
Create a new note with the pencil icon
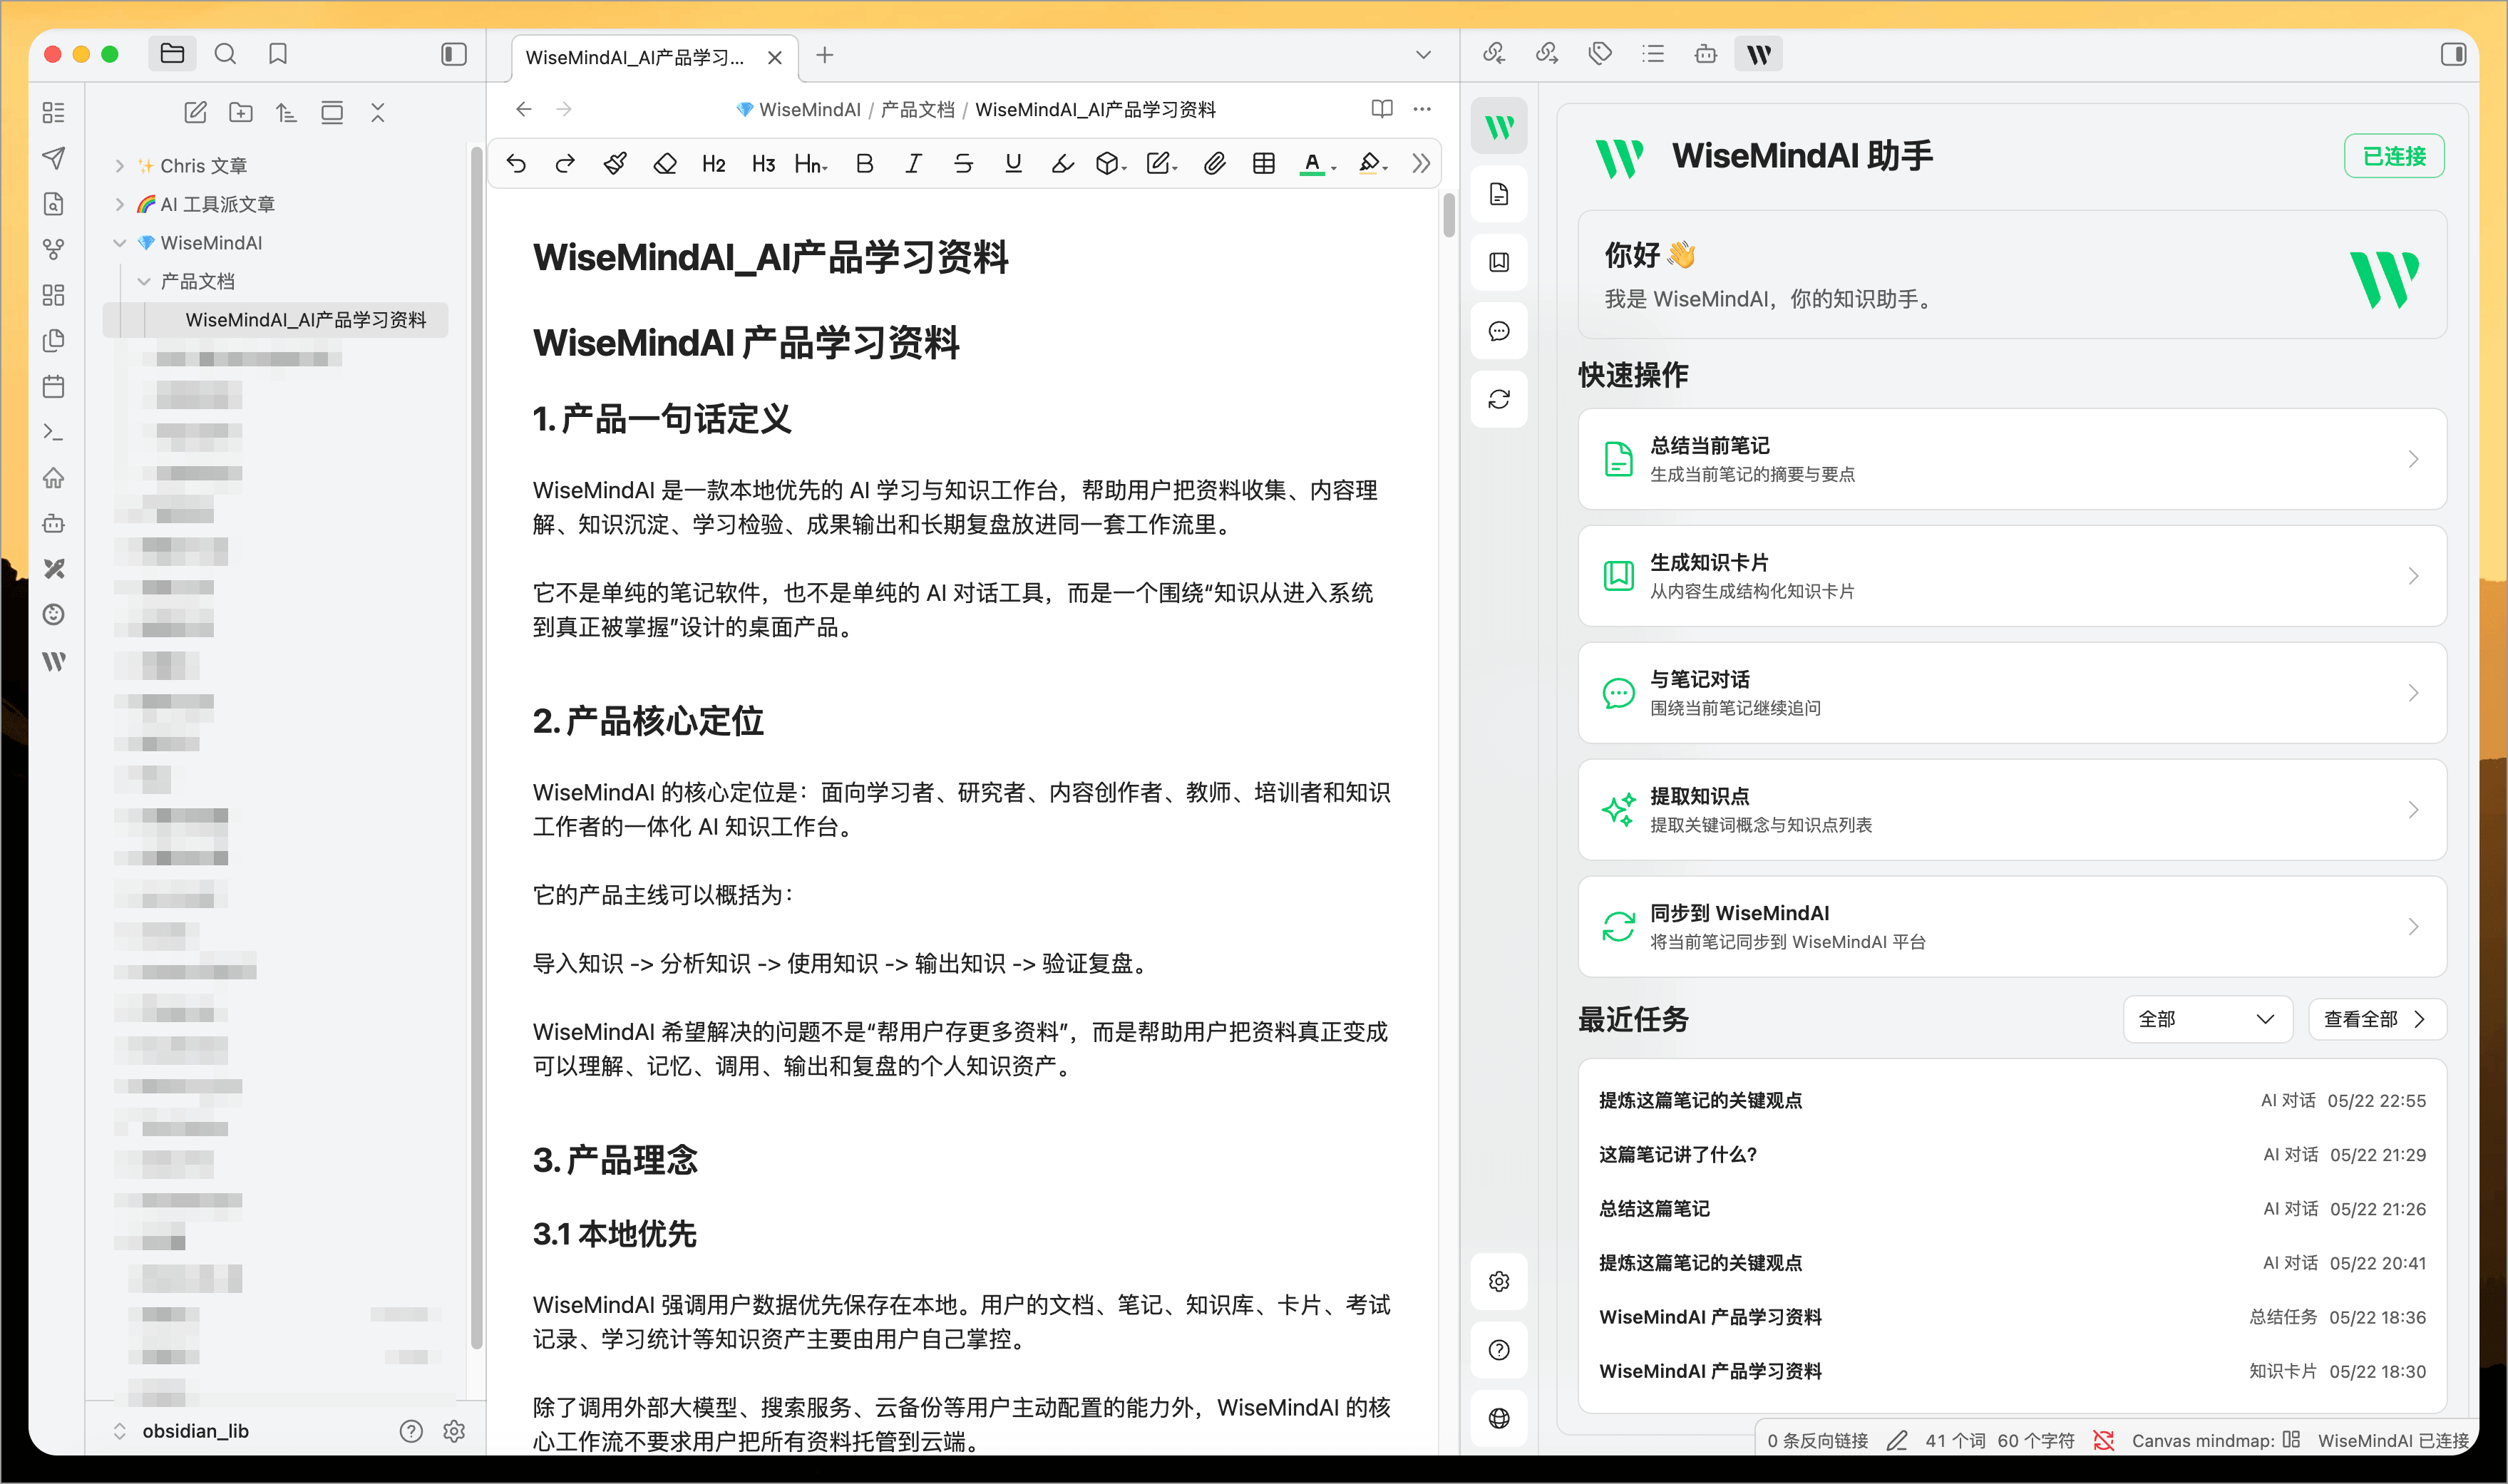point(195,112)
